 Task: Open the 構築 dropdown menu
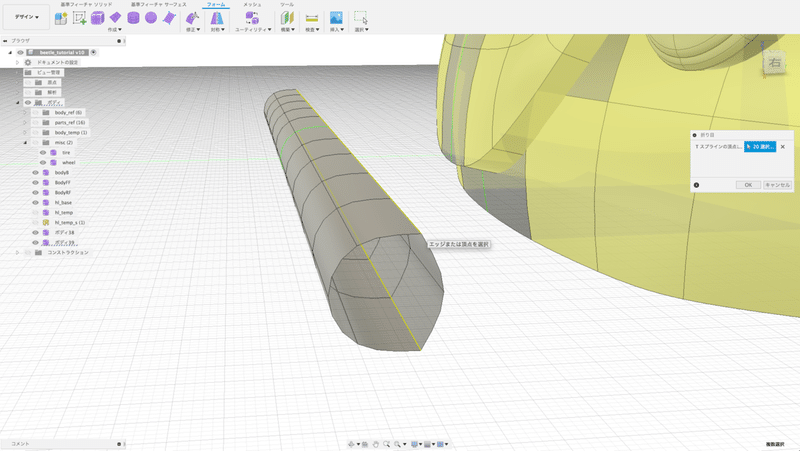pyautogui.click(x=287, y=30)
